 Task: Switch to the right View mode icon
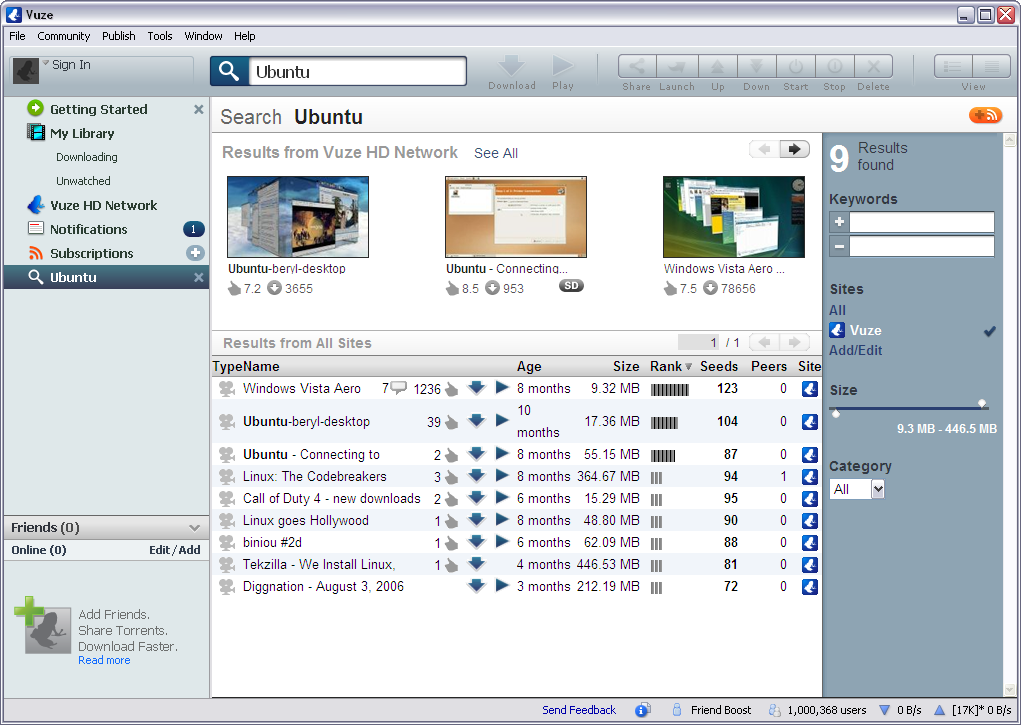click(x=992, y=66)
